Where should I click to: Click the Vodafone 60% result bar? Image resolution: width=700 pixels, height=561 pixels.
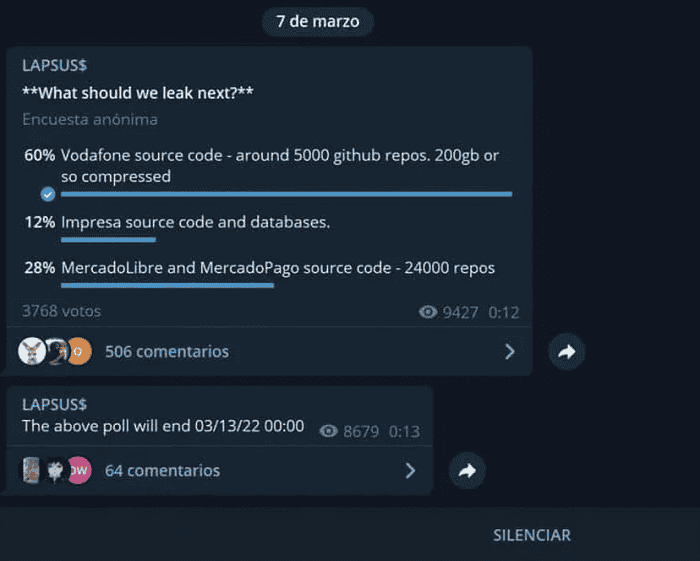286,194
